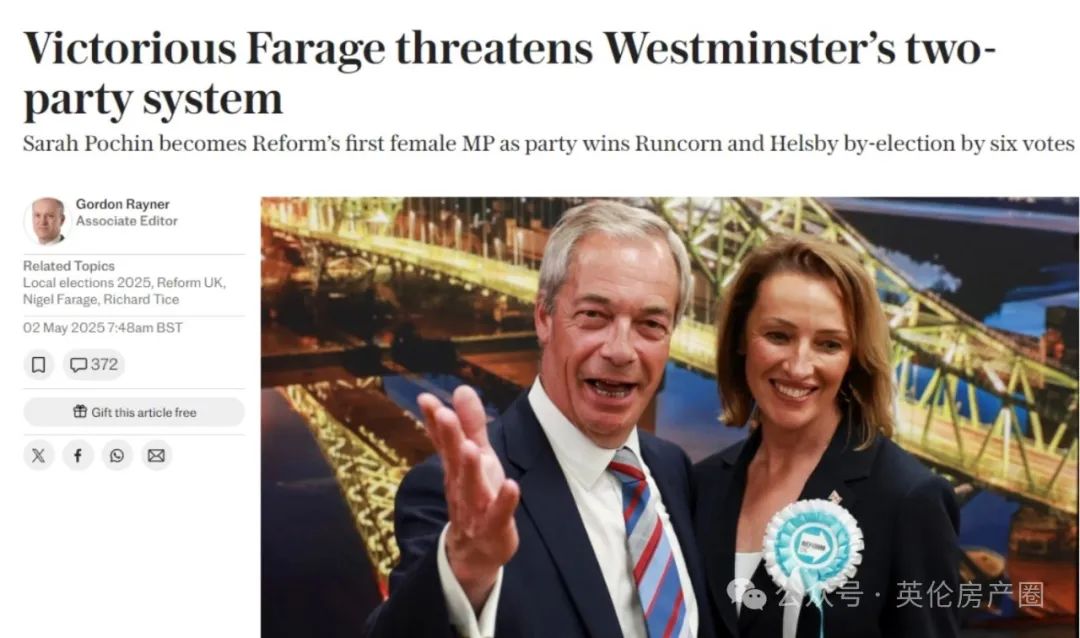Viewport: 1080px width, 638px height.
Task: Click the main Farage article photo
Action: pyautogui.click(x=669, y=418)
